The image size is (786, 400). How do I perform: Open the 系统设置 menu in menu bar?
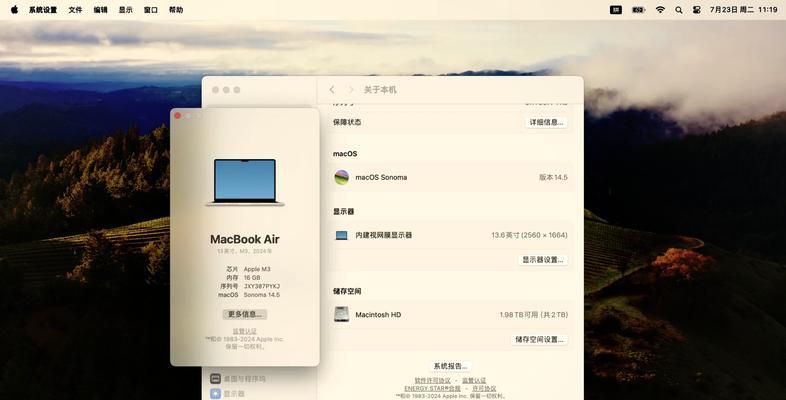tap(43, 10)
